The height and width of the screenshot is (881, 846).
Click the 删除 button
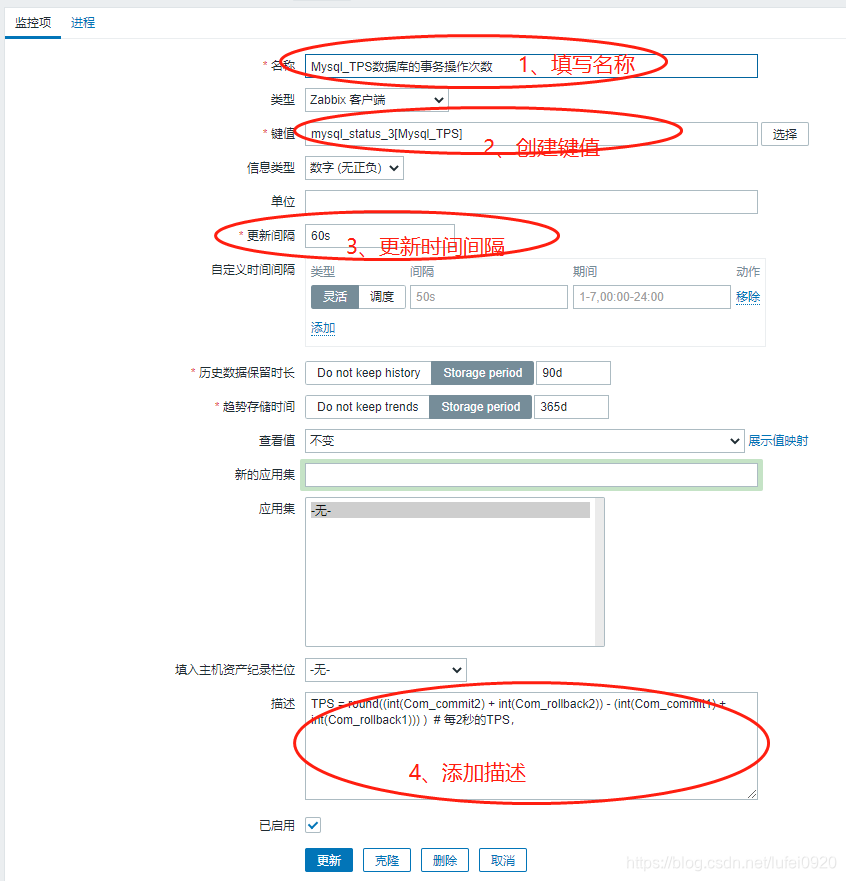click(x=445, y=860)
